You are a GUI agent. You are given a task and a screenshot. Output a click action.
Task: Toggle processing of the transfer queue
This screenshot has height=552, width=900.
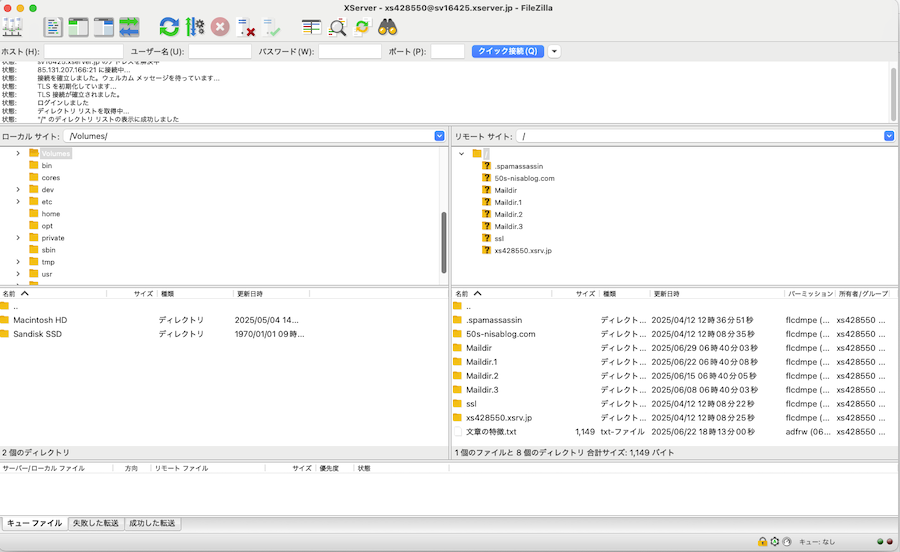(195, 27)
